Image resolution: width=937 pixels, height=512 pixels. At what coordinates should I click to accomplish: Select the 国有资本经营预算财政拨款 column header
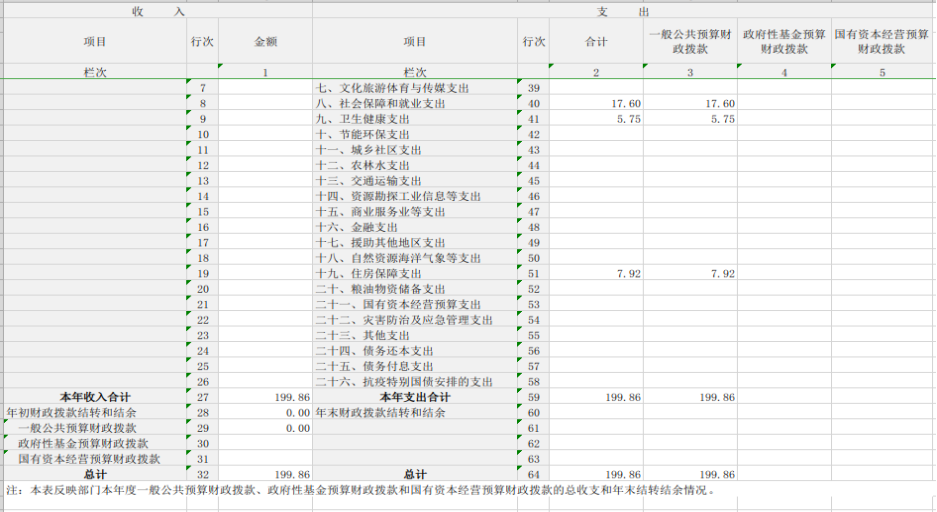[x=882, y=42]
